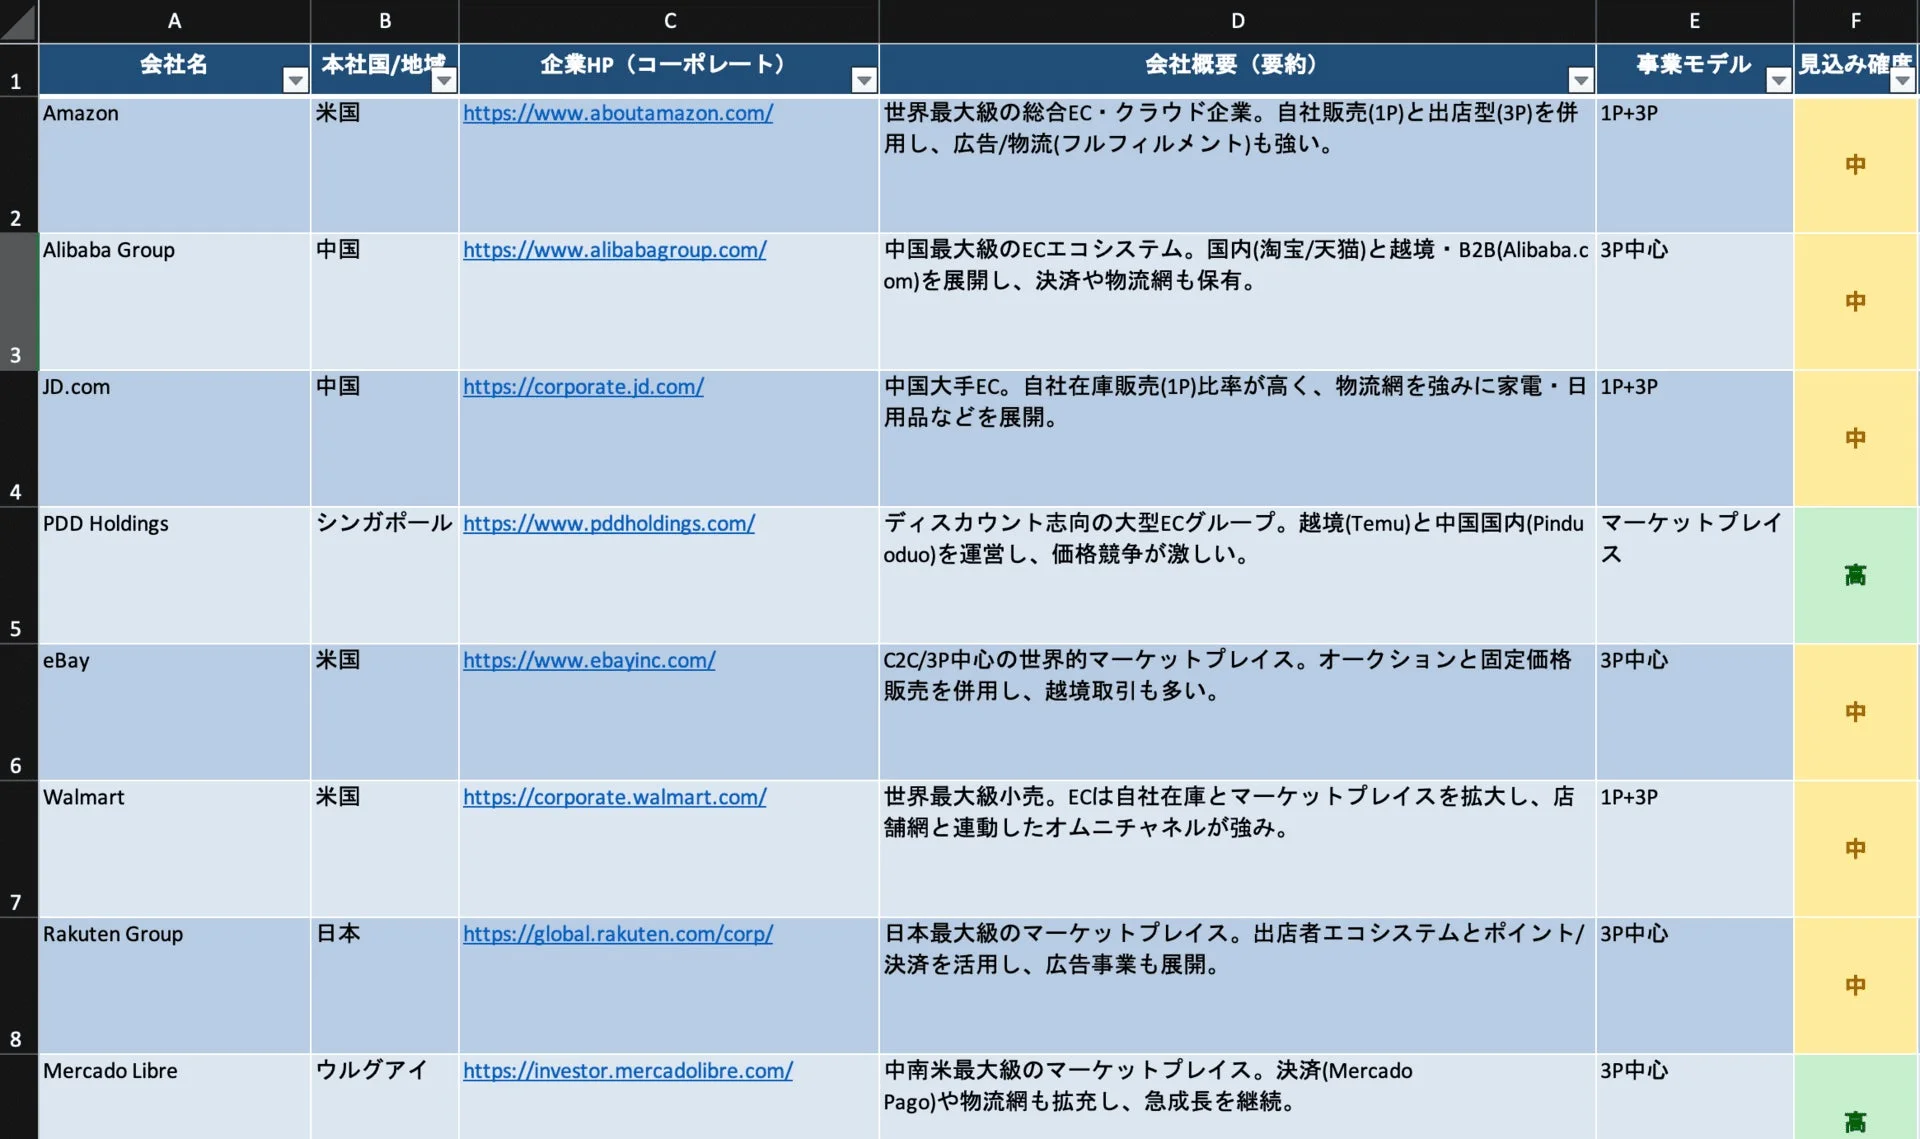Open the Rakuten global corporate link
This screenshot has width=1920, height=1139.
pyautogui.click(x=617, y=934)
